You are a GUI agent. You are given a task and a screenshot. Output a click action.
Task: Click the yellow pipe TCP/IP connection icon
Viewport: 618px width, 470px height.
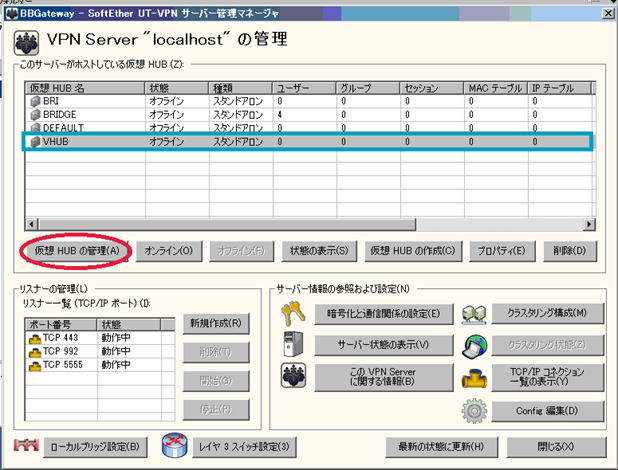pyautogui.click(x=474, y=379)
